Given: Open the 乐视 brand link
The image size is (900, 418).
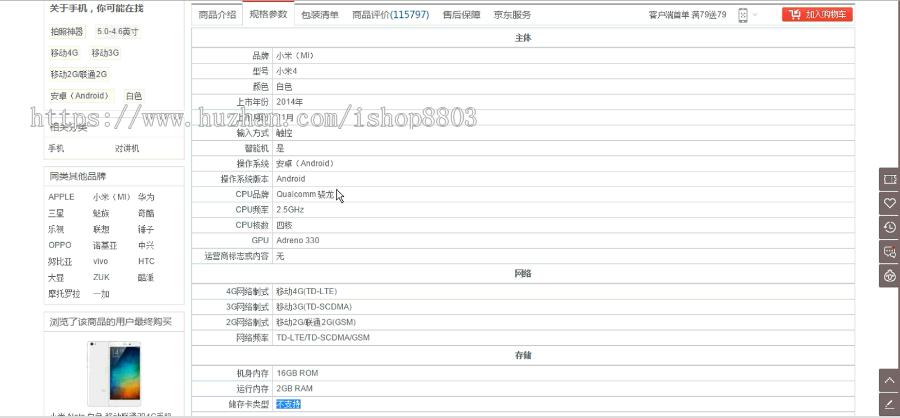Looking at the screenshot, I should (56, 229).
